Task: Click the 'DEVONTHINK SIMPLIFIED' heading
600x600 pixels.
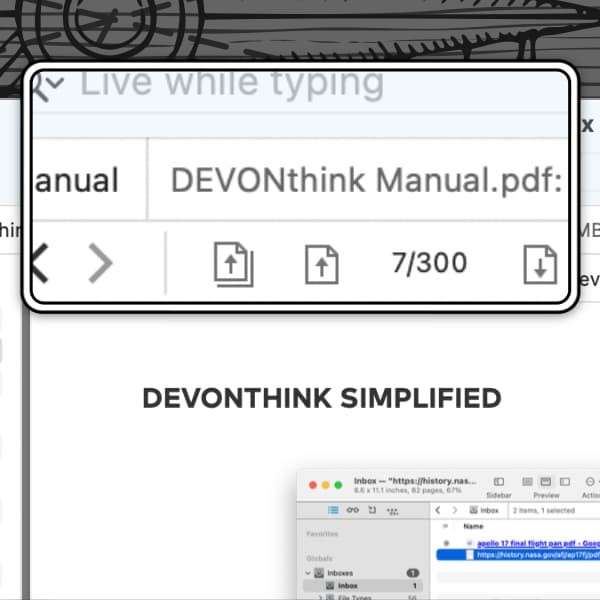Action: [321, 398]
